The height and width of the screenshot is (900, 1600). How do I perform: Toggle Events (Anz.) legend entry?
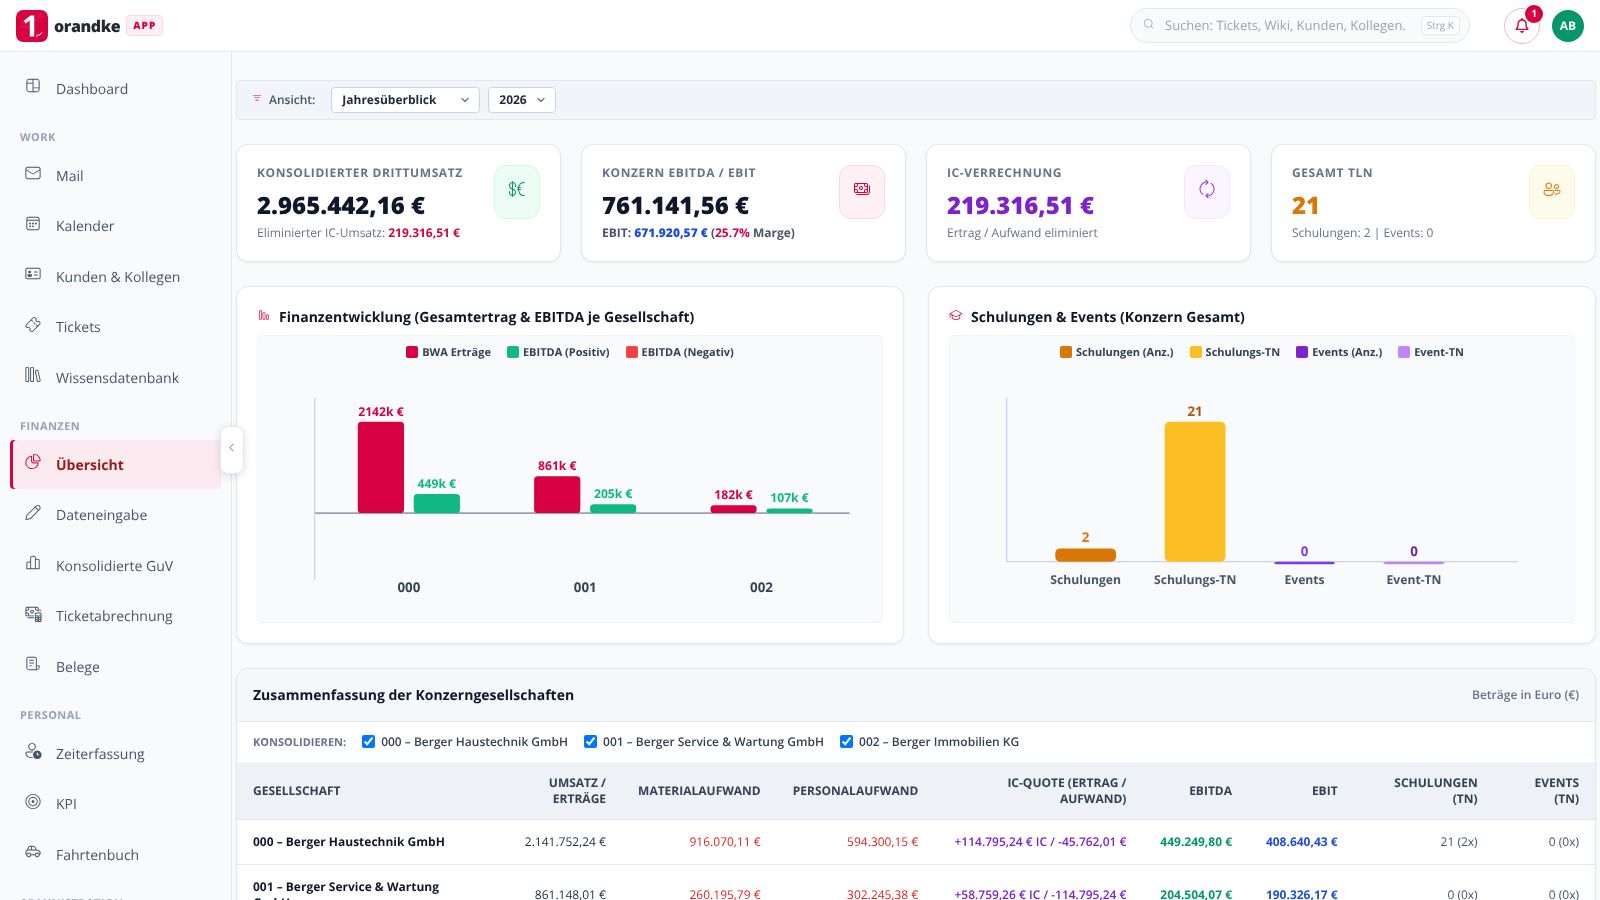pos(1339,352)
